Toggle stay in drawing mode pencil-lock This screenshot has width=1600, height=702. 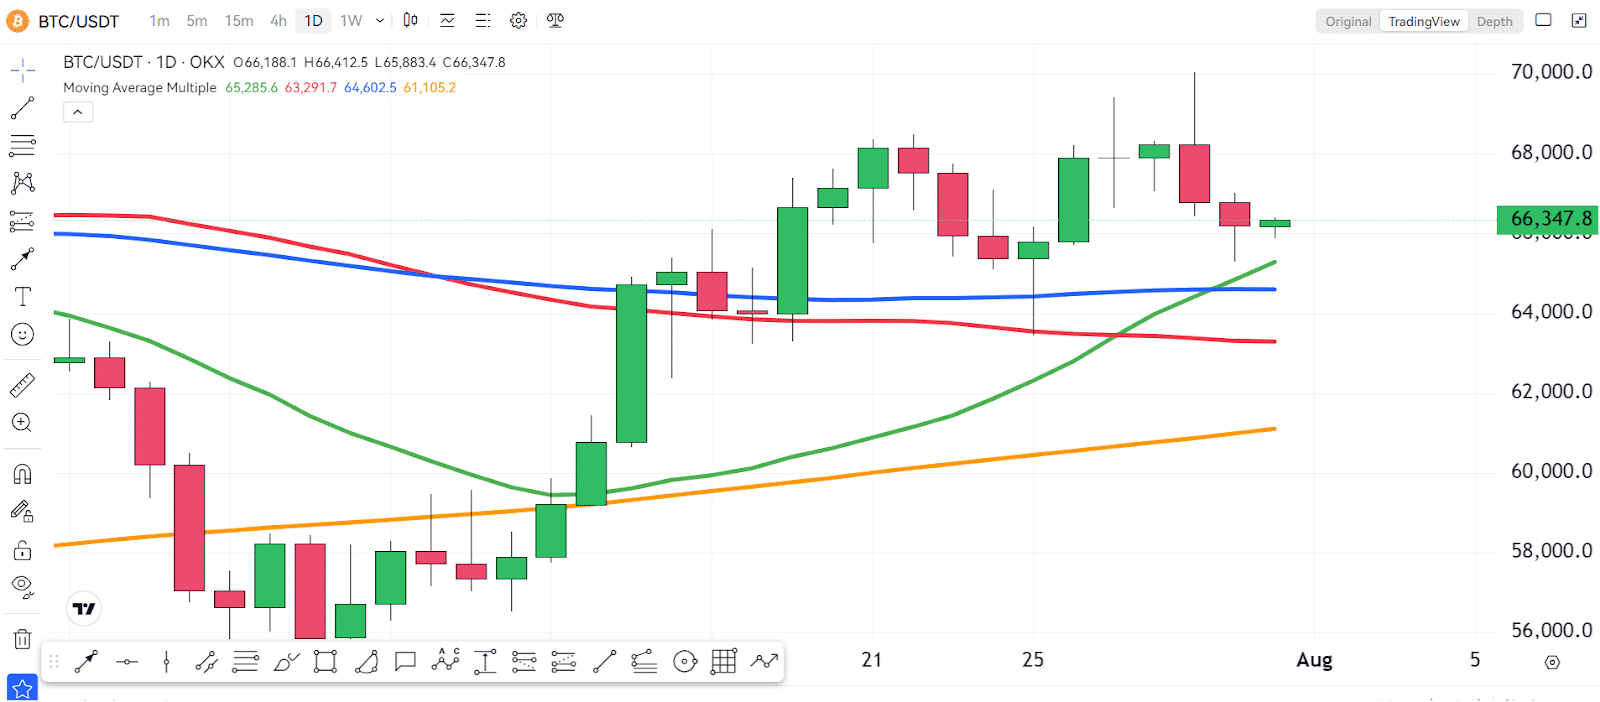click(x=22, y=512)
